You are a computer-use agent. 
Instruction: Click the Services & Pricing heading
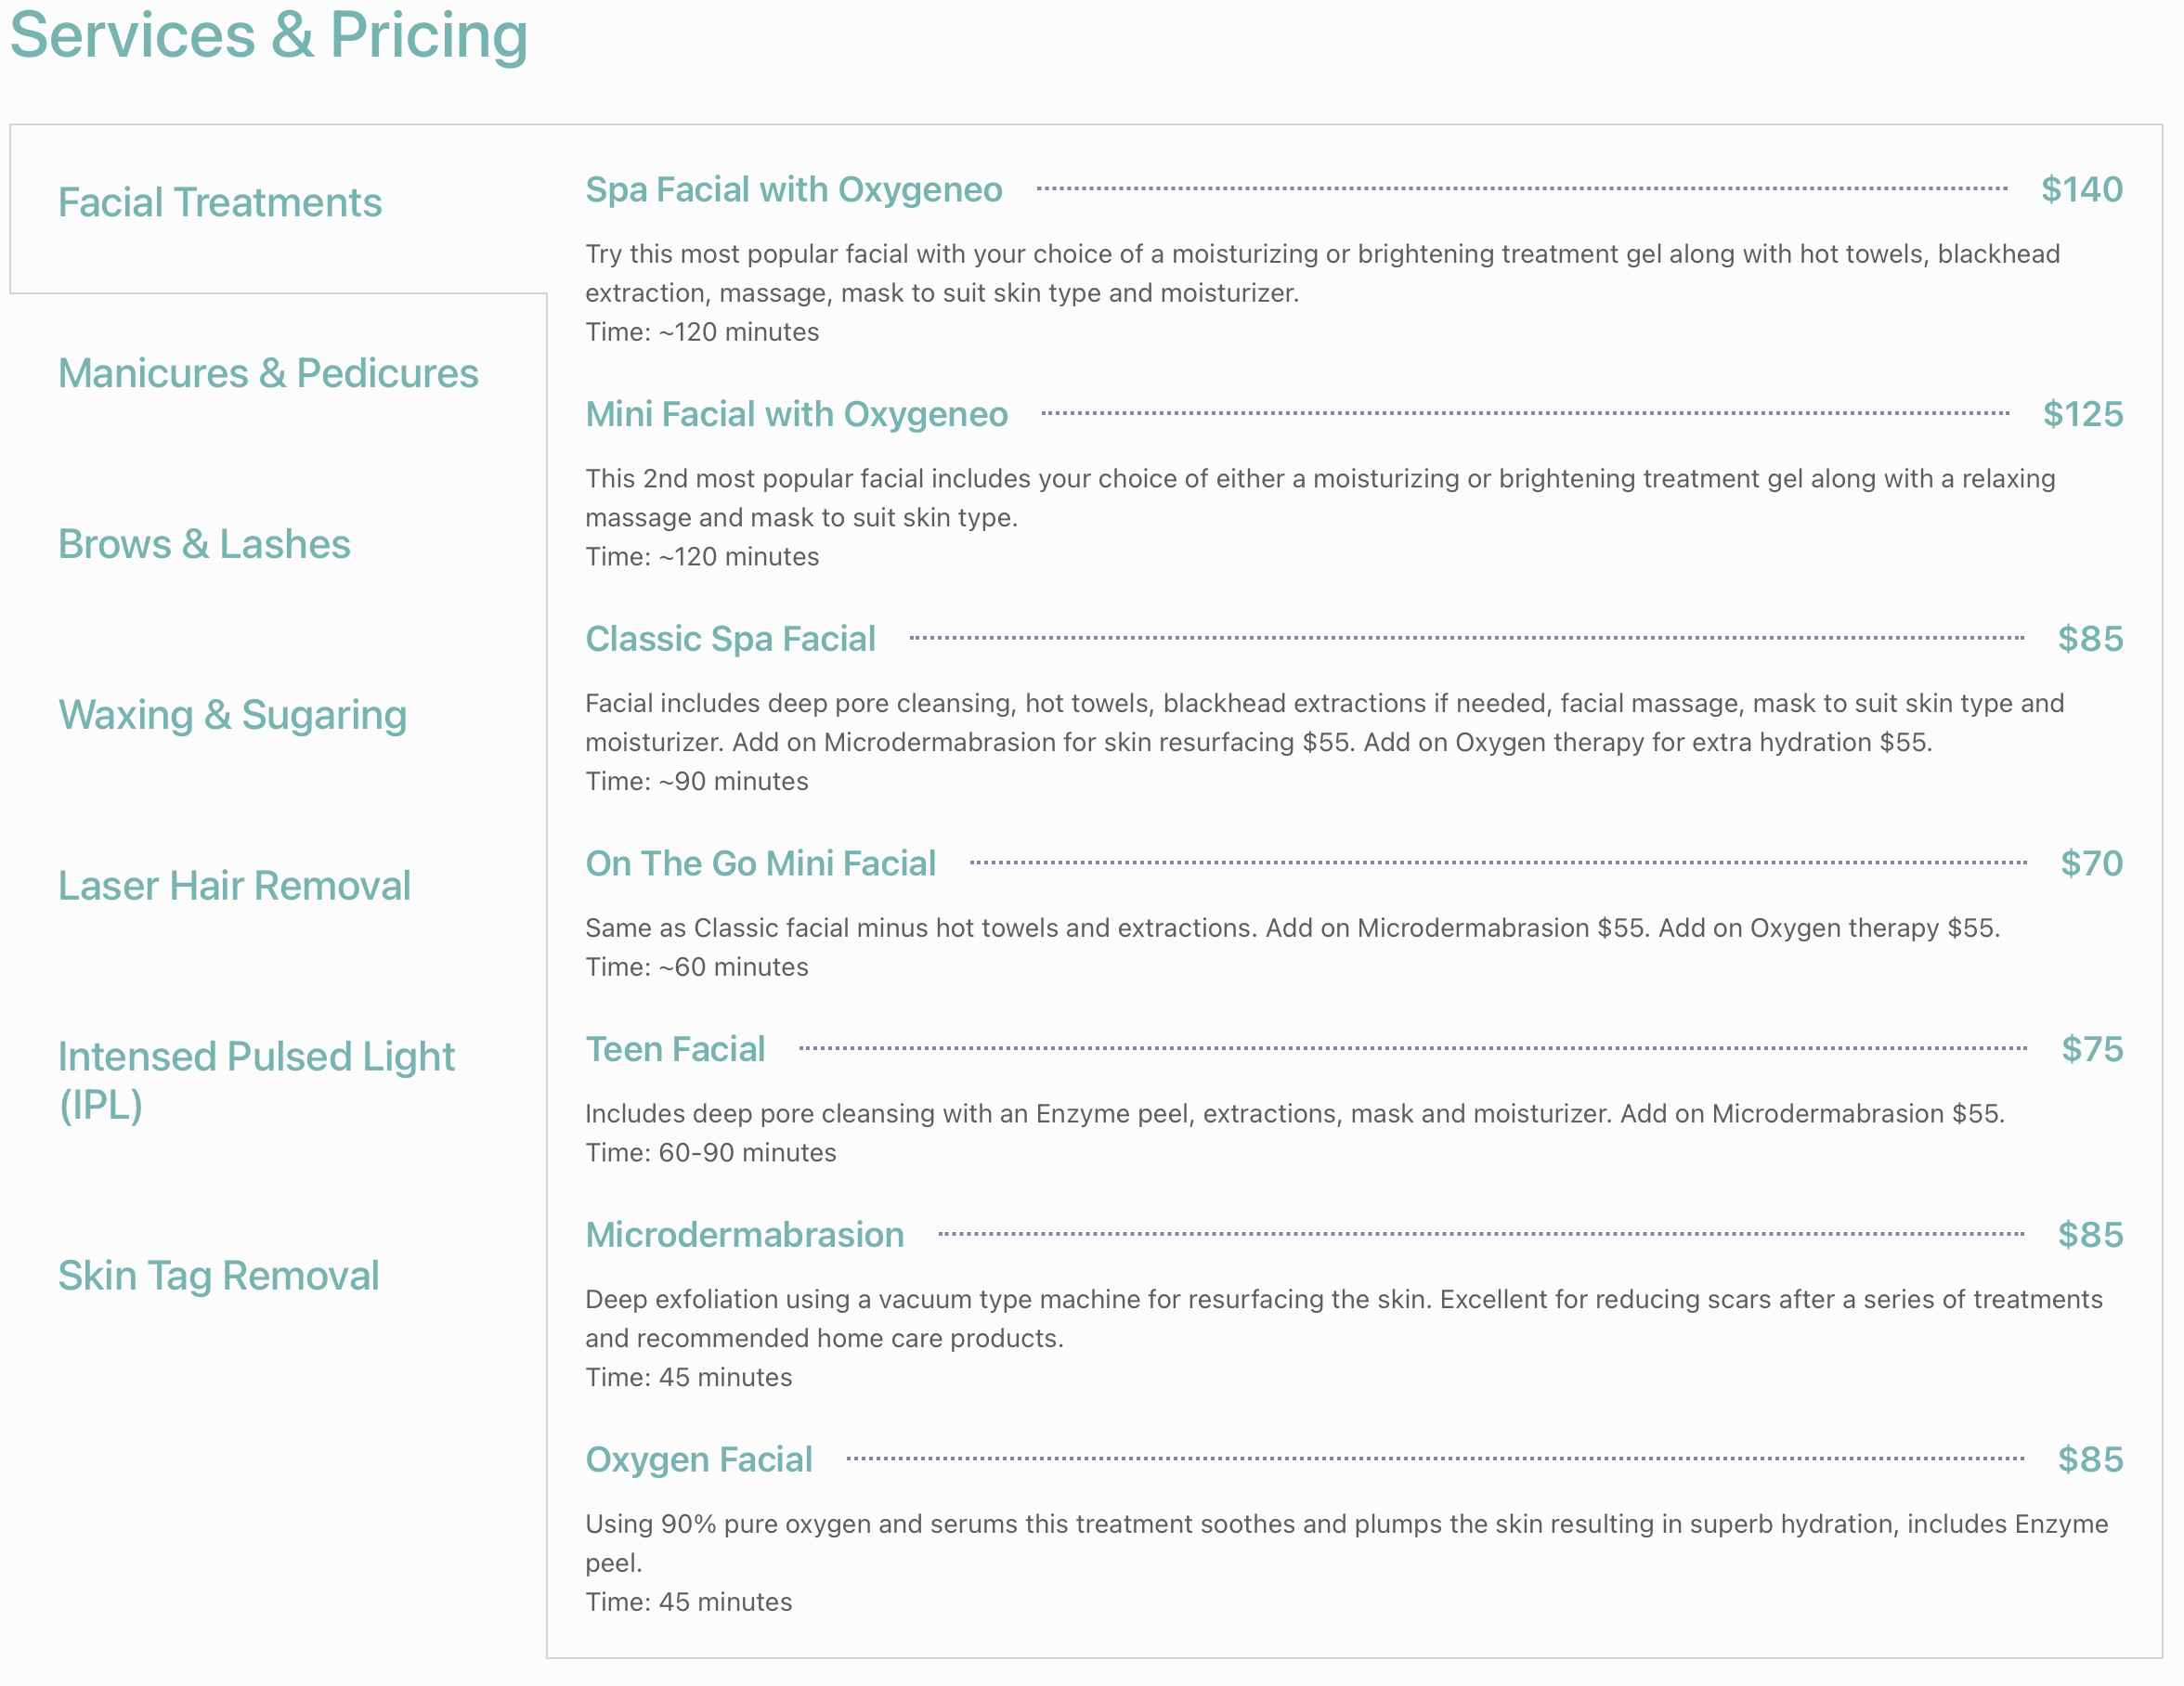click(268, 35)
